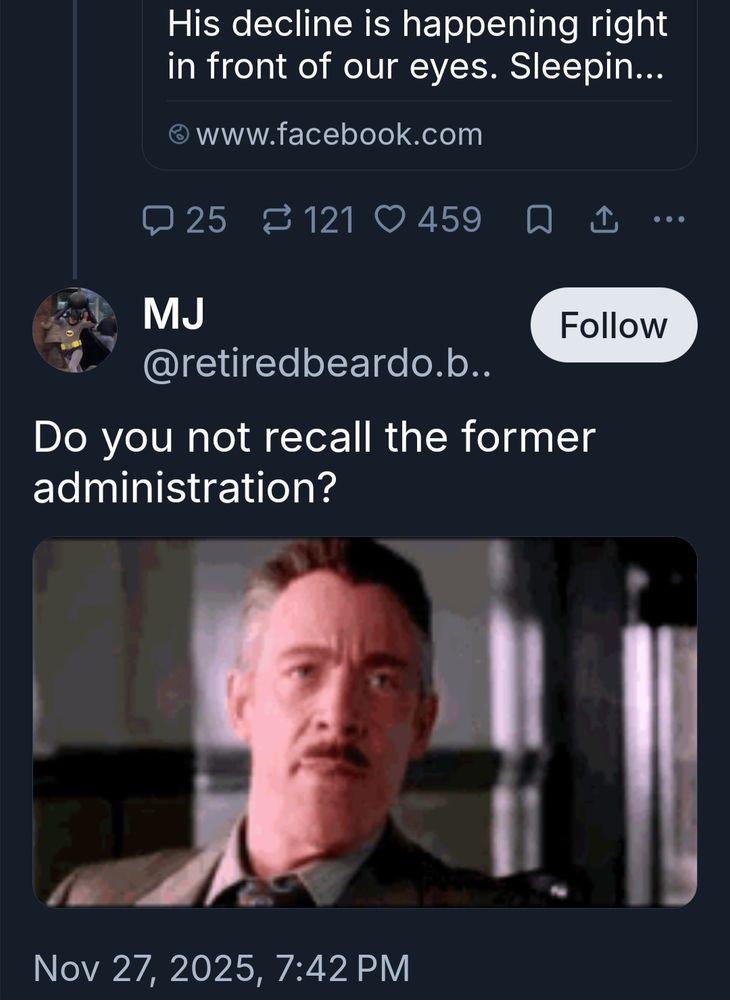Click the @retiredbeardo.b.. handle

317,365
